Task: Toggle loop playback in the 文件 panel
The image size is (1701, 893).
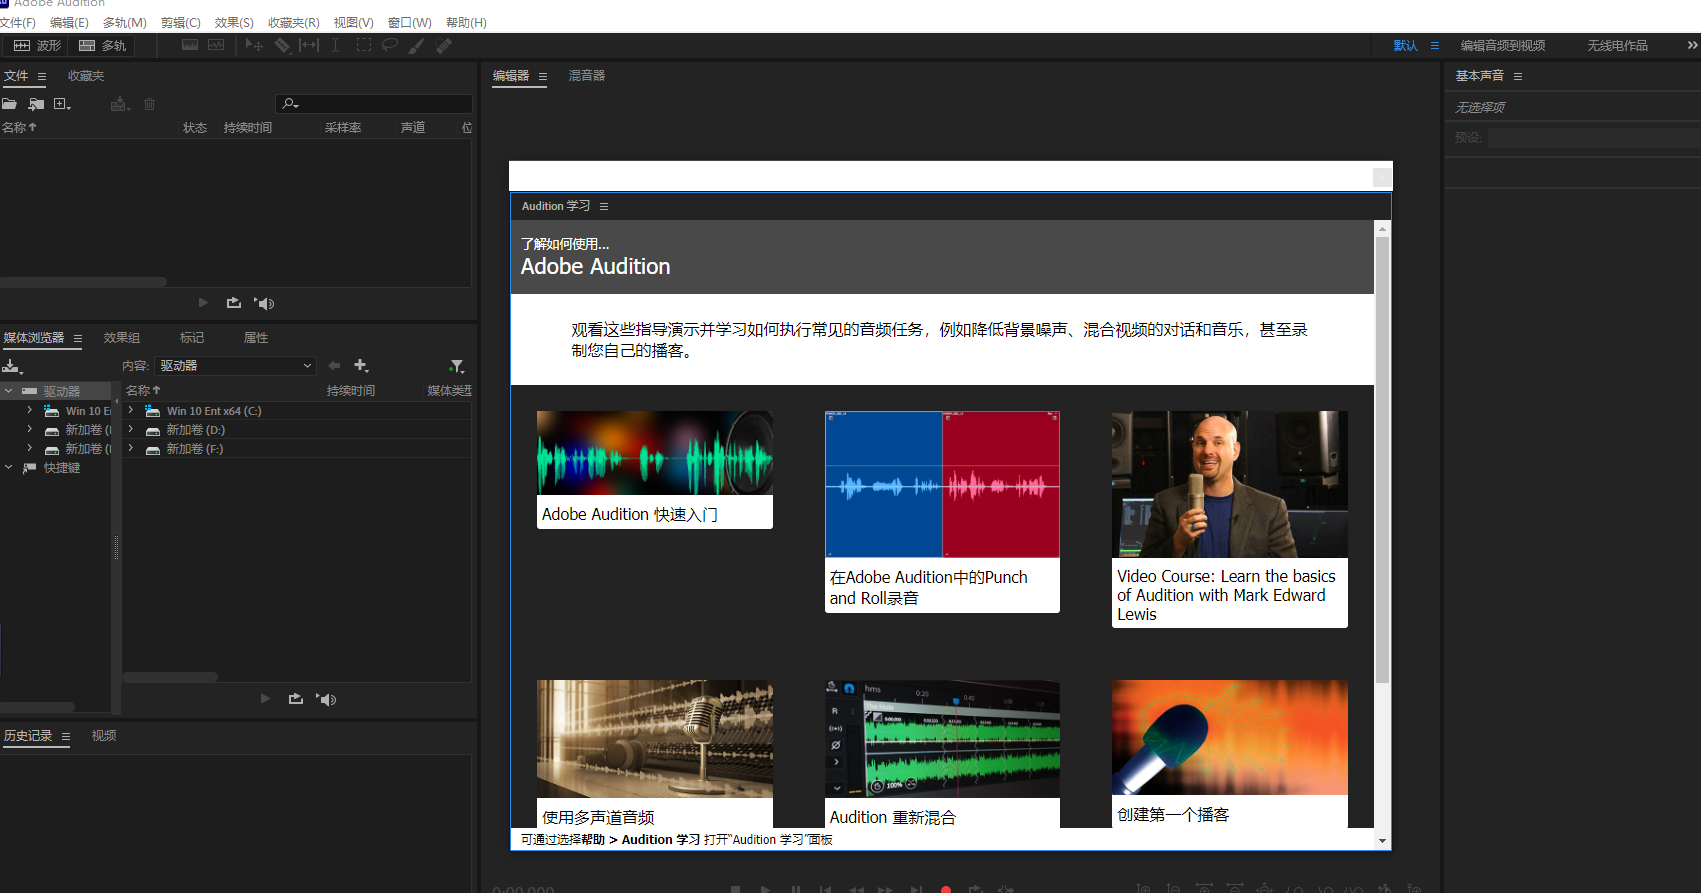Action: (234, 303)
